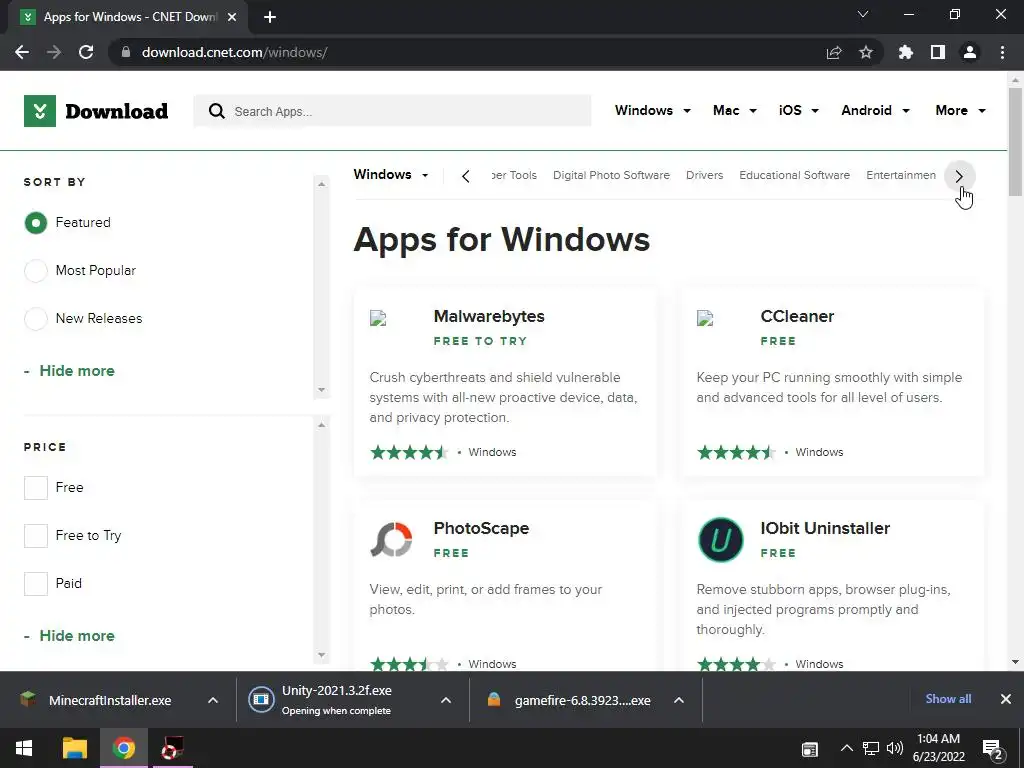
Task: Open the Entertainment category
Action: click(901, 175)
